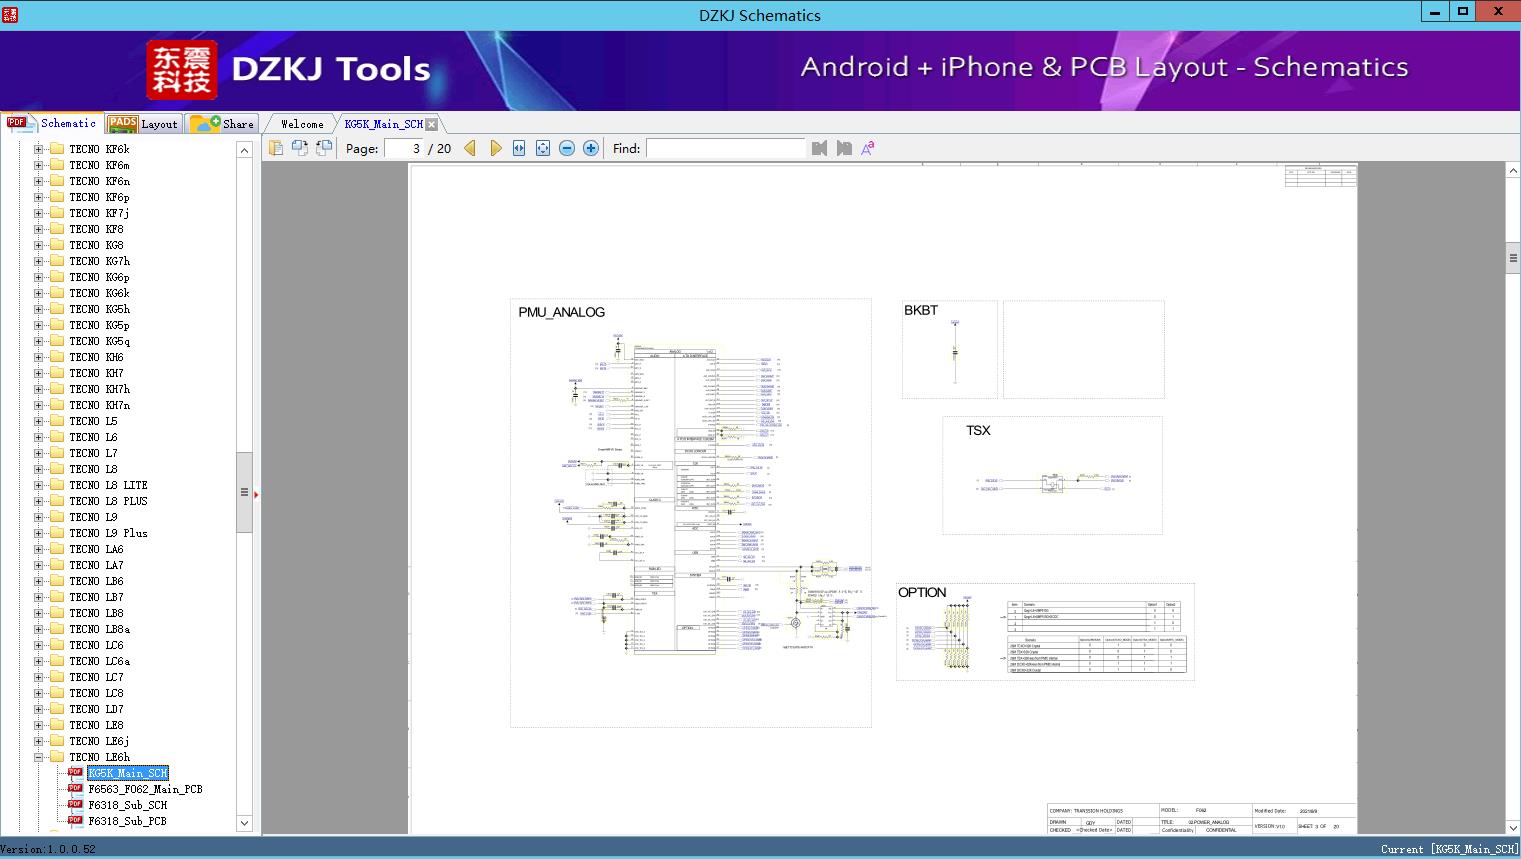The height and width of the screenshot is (859, 1521).
Task: Zoom in with the plus icon
Action: (591, 148)
